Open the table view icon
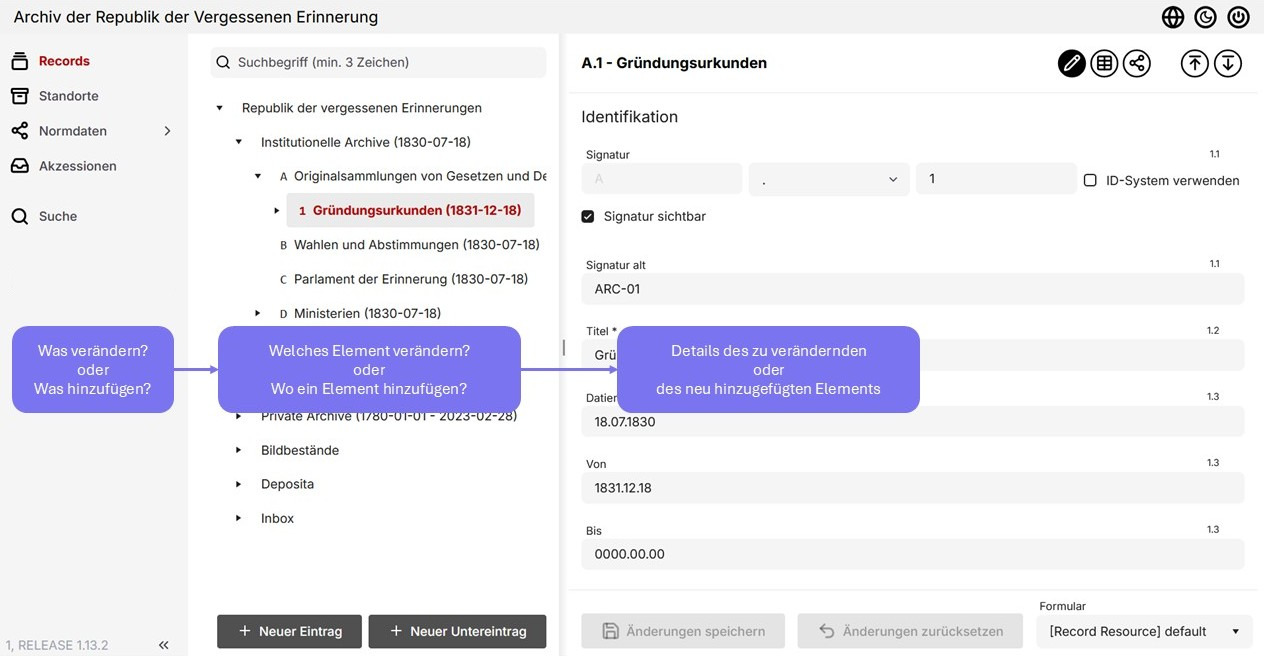The height and width of the screenshot is (656, 1264). point(1104,63)
